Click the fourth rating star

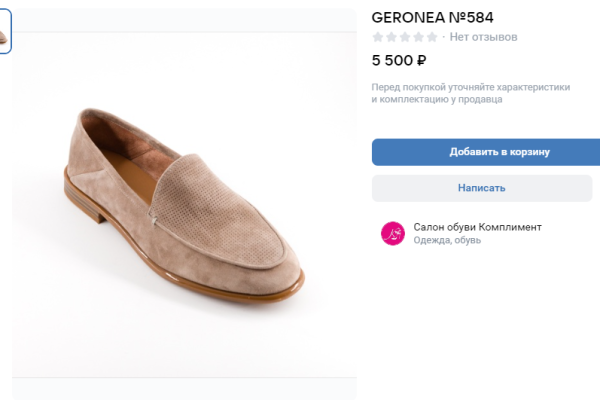(x=418, y=37)
